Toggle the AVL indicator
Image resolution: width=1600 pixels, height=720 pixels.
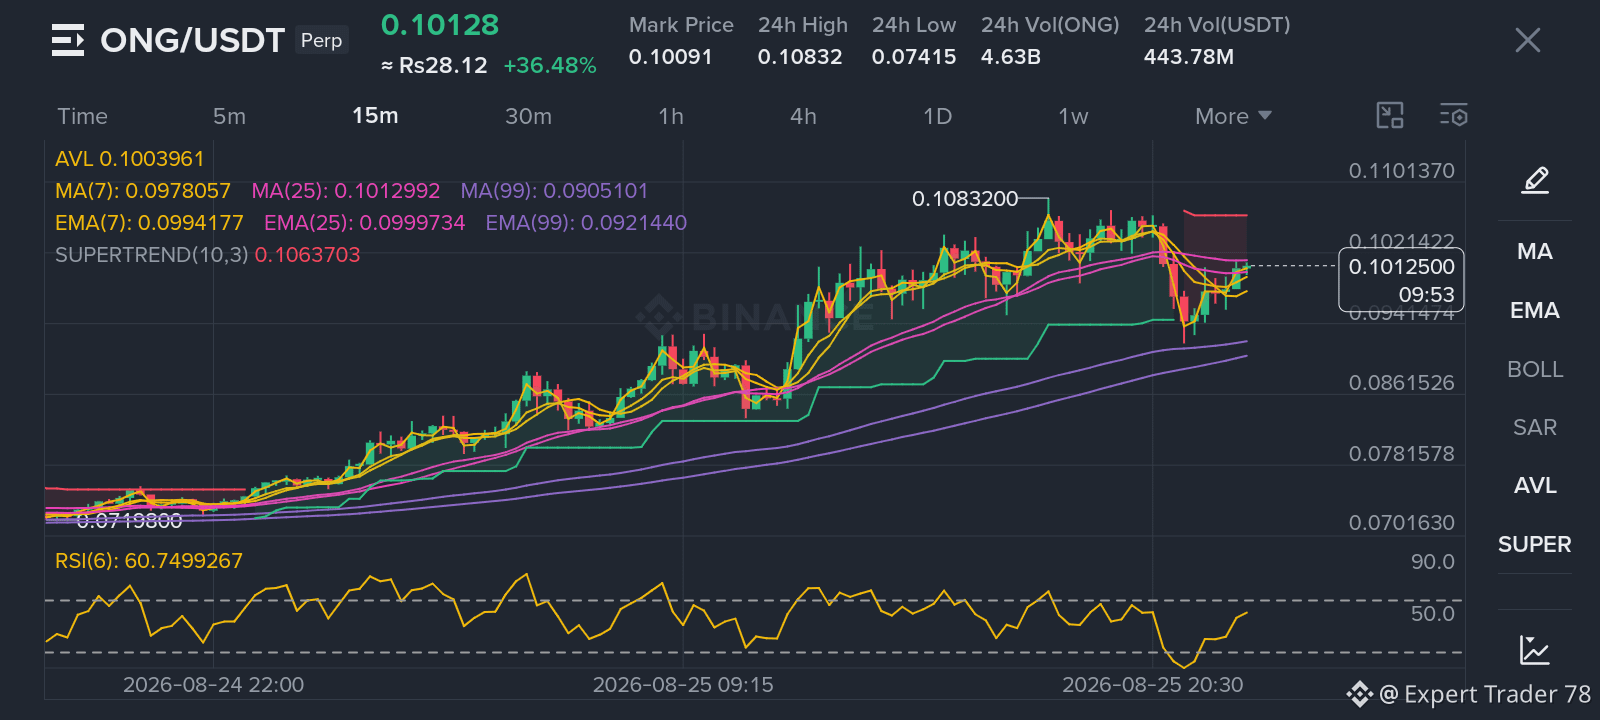click(x=1535, y=485)
